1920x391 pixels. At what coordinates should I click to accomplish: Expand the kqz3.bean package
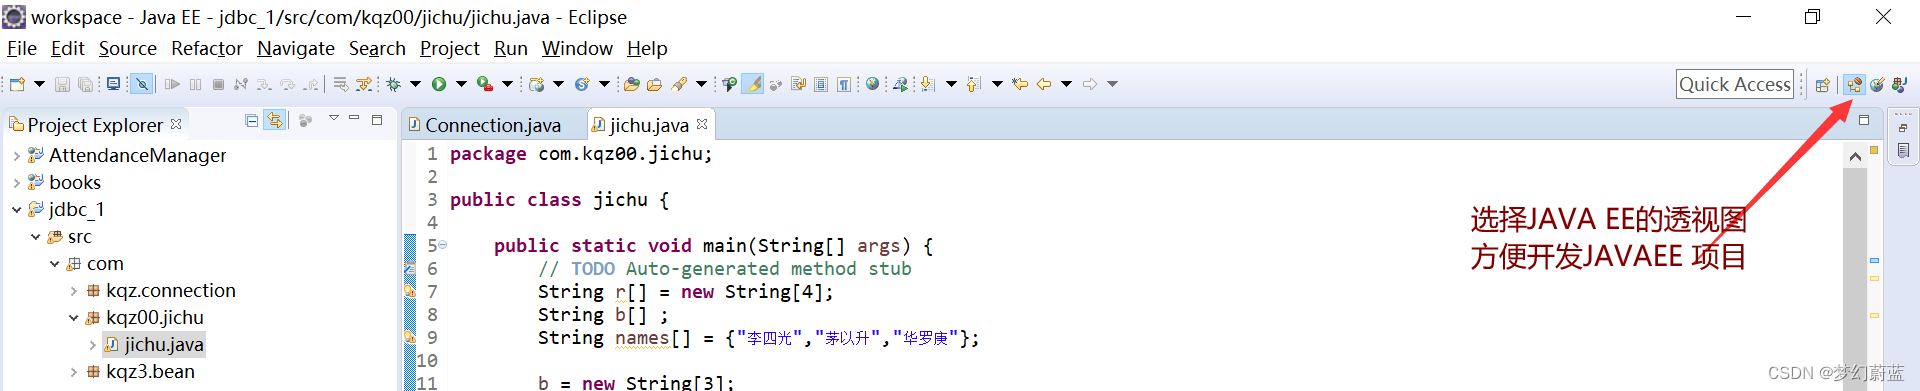(73, 371)
